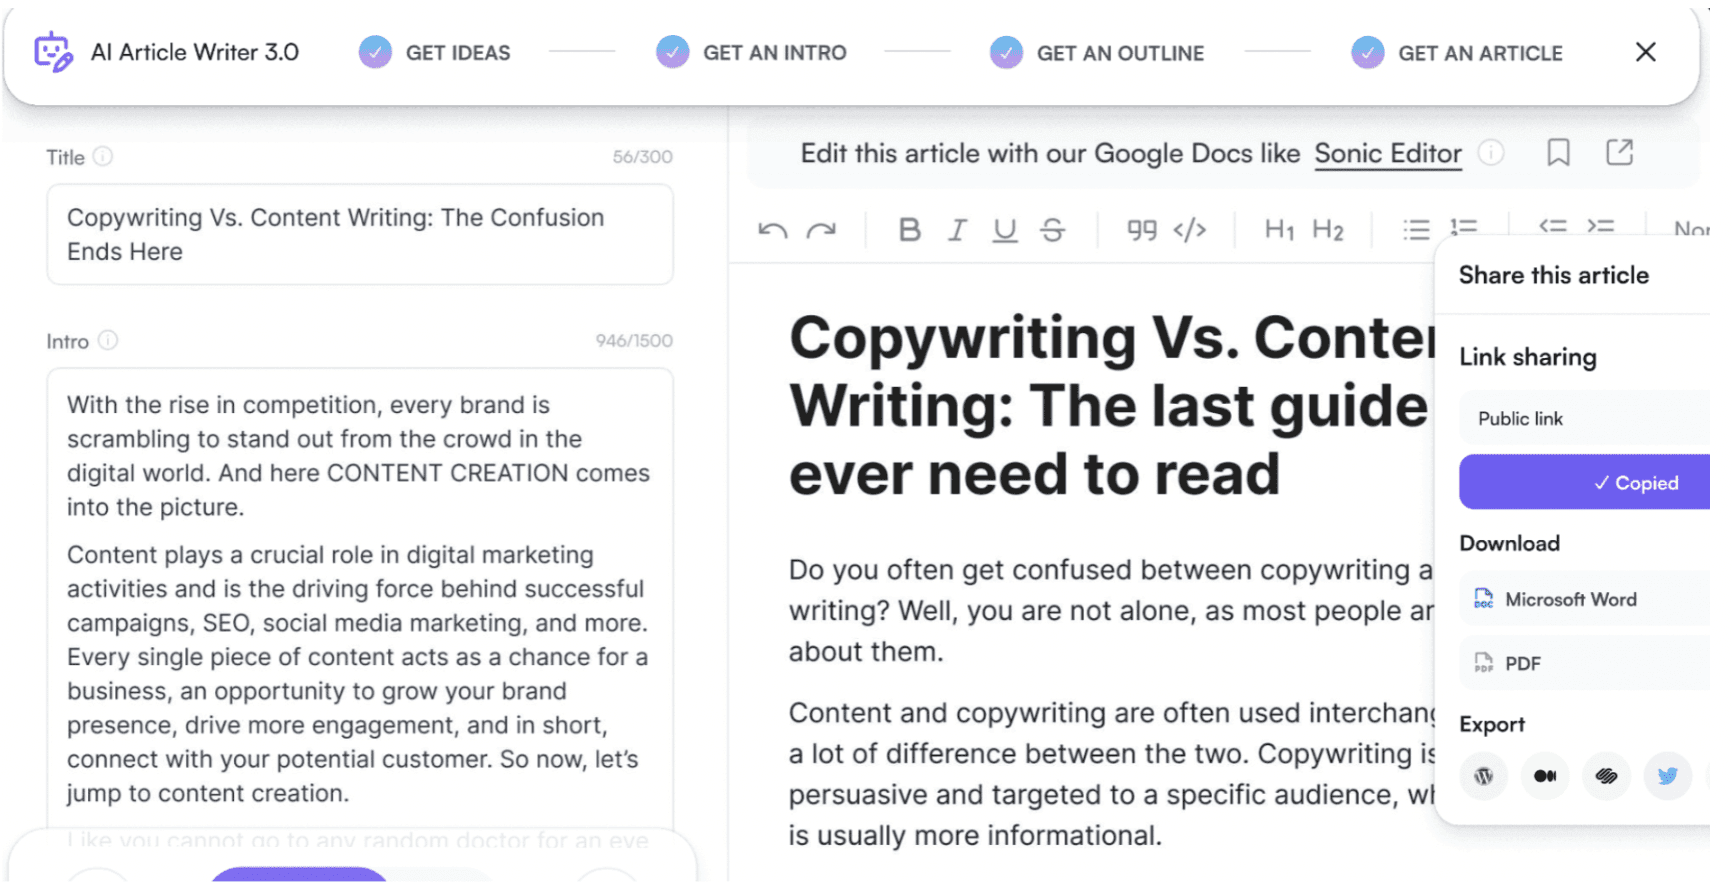
Task: Share the article to Twitter
Action: point(1668,776)
